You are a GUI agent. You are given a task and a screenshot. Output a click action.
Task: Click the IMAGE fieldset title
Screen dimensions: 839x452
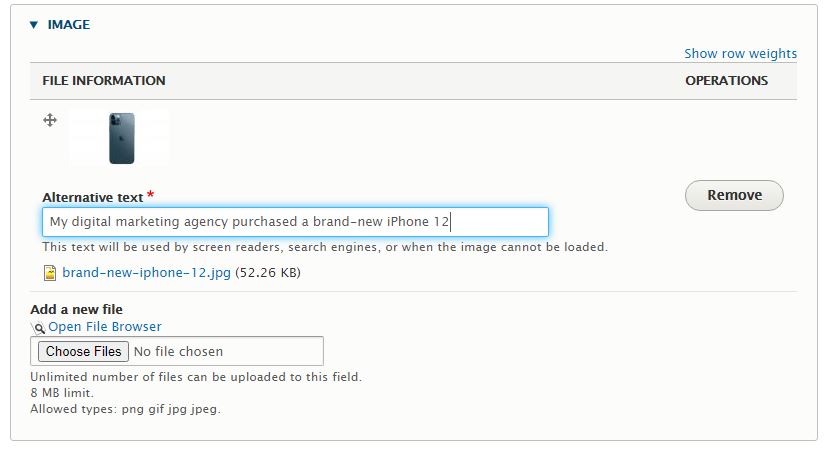click(68, 25)
